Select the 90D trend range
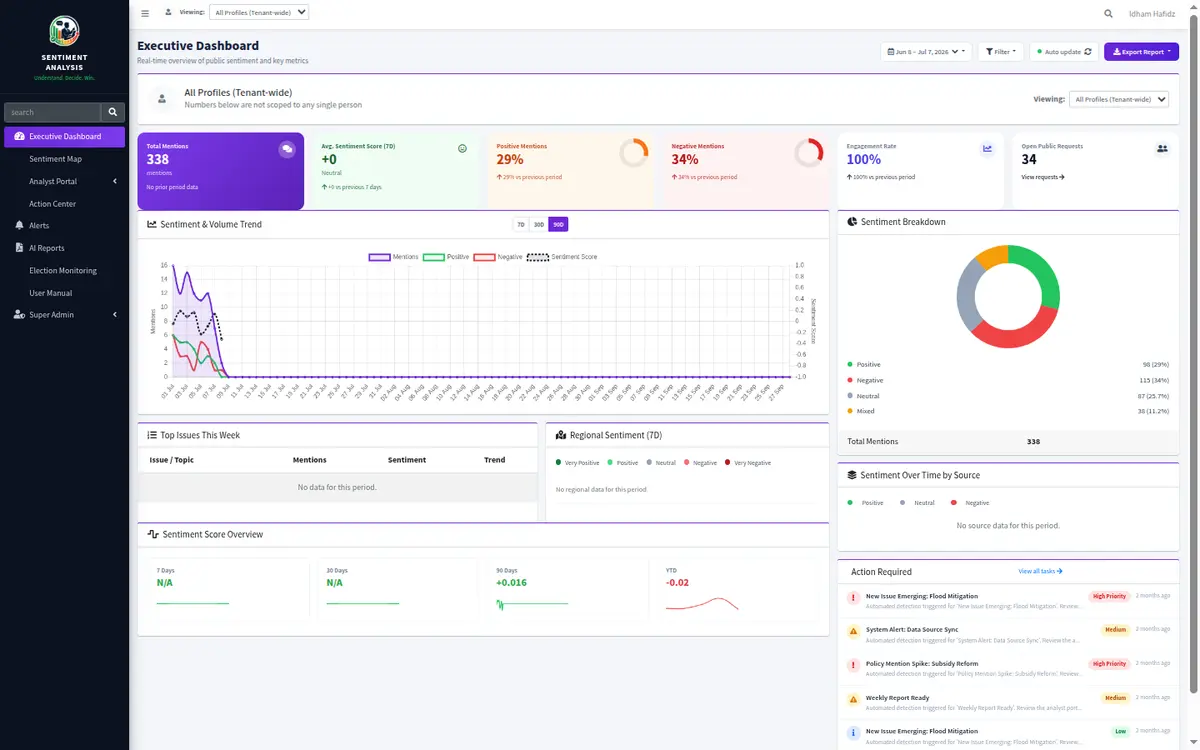Screen dimensions: 1200x750 tap(558, 225)
